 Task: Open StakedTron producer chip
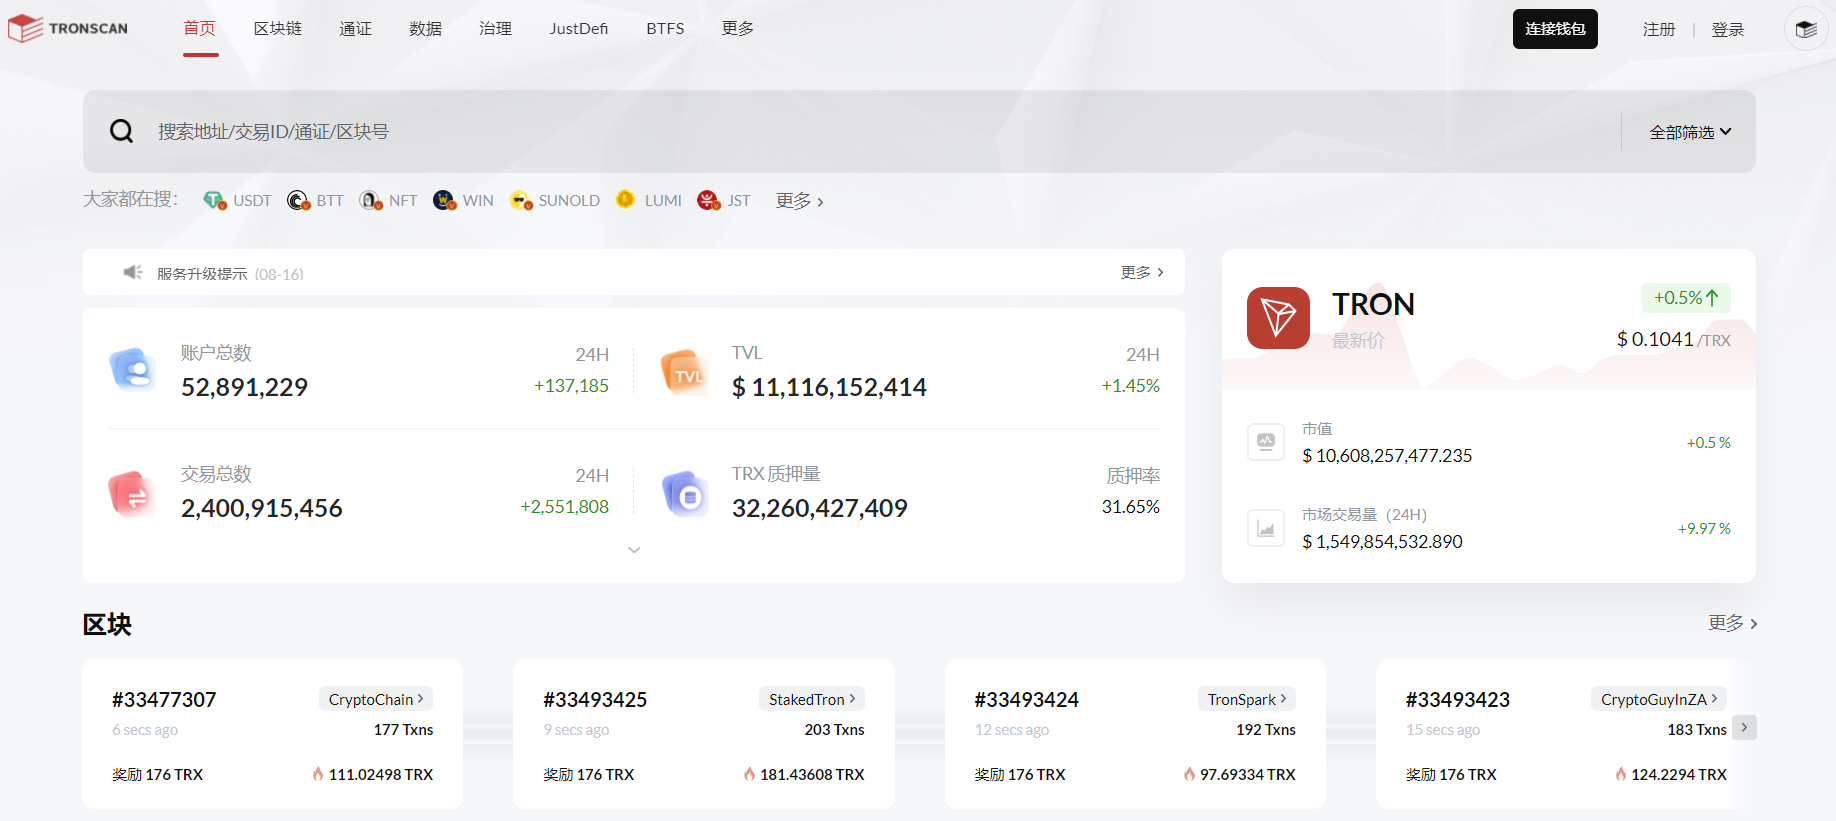click(812, 699)
